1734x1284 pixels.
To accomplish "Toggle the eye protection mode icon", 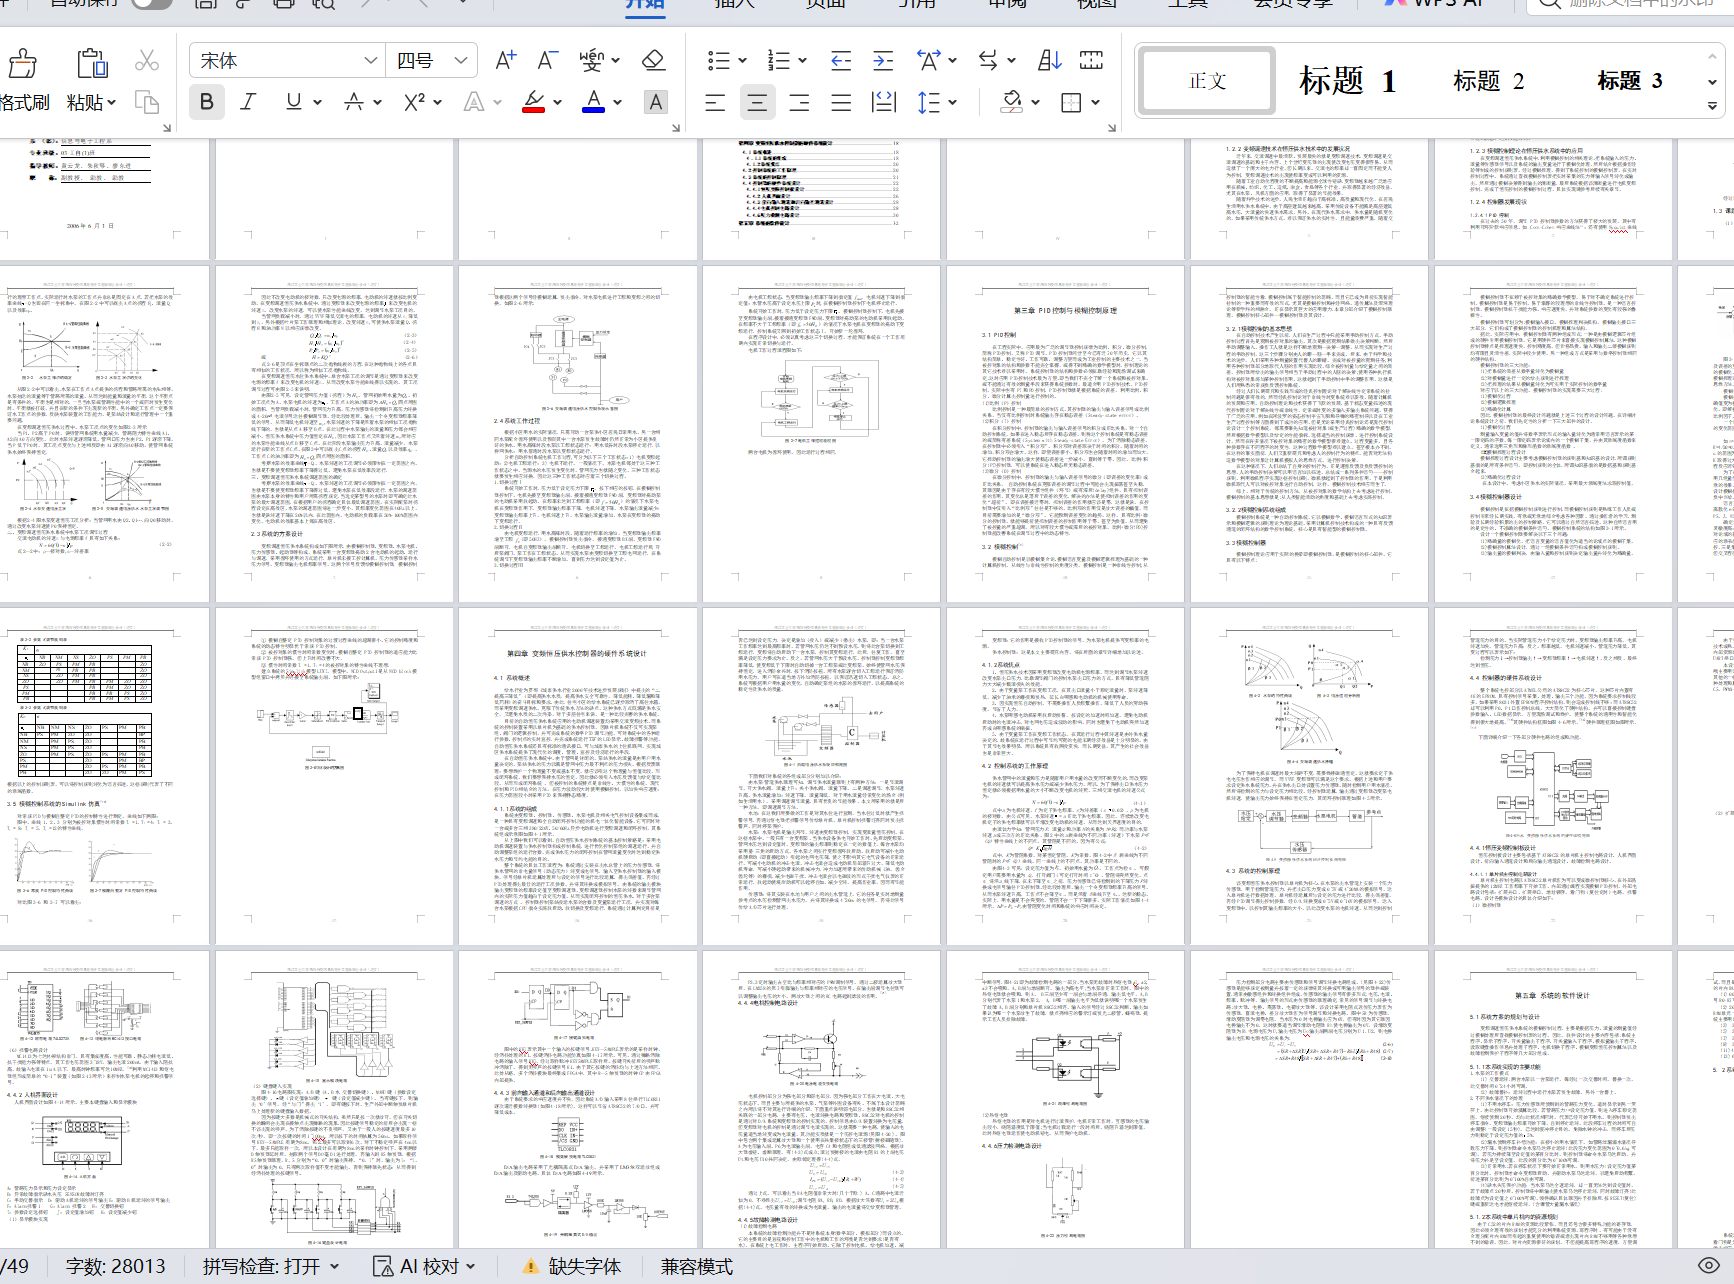I will 1709,1266.
